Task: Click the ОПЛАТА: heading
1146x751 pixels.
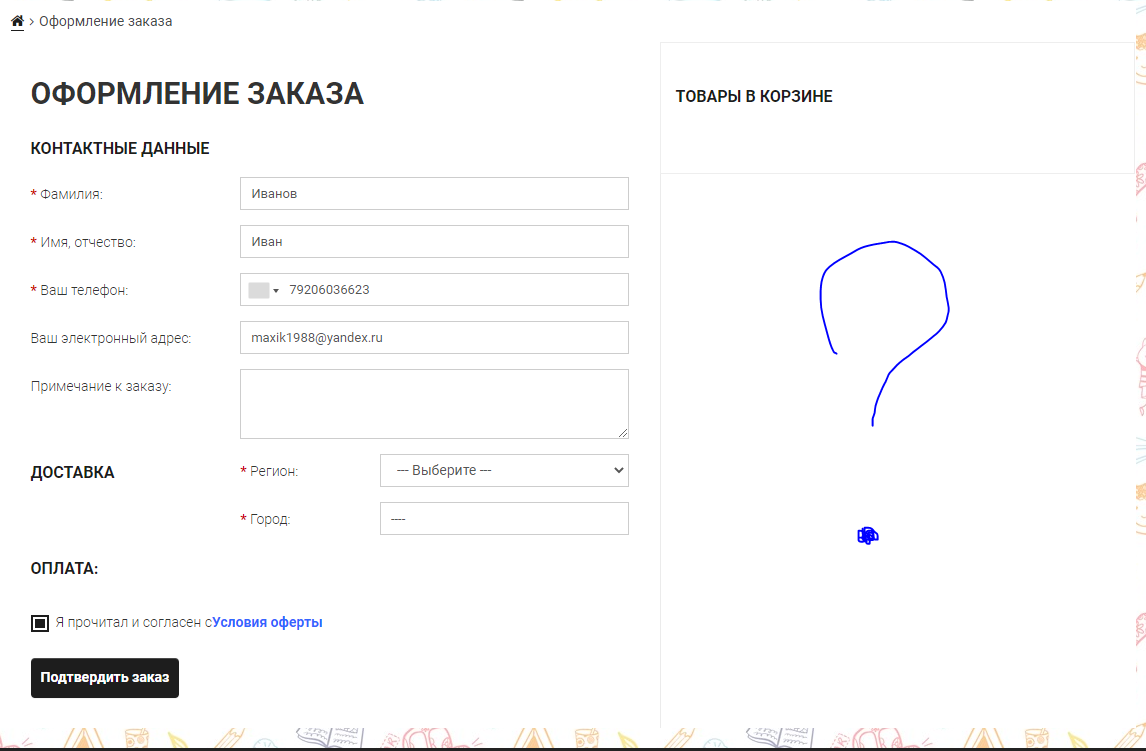Action: (64, 568)
